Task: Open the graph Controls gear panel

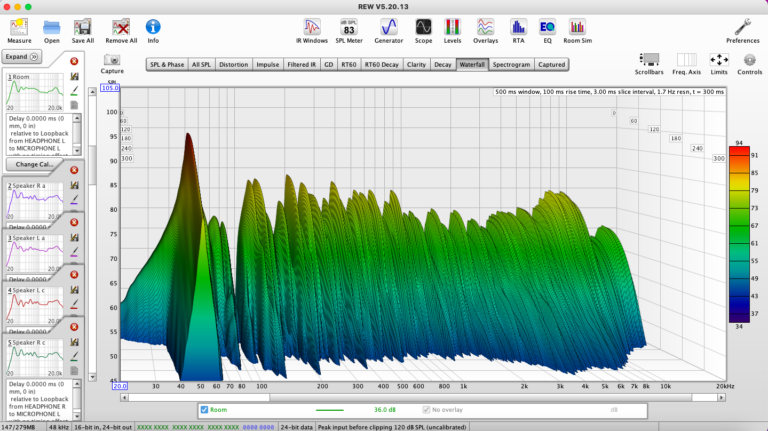Action: point(749,60)
